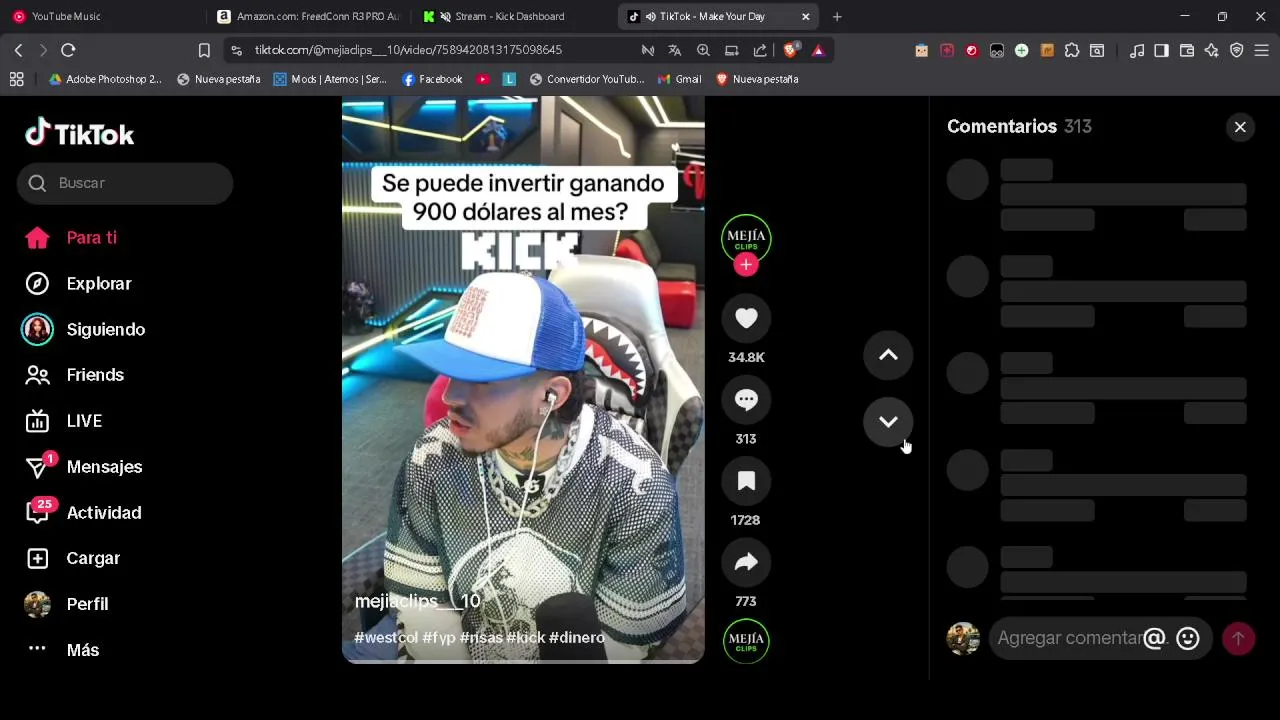1280x720 pixels.
Task: Post comment with the red arrow button
Action: [x=1238, y=638]
